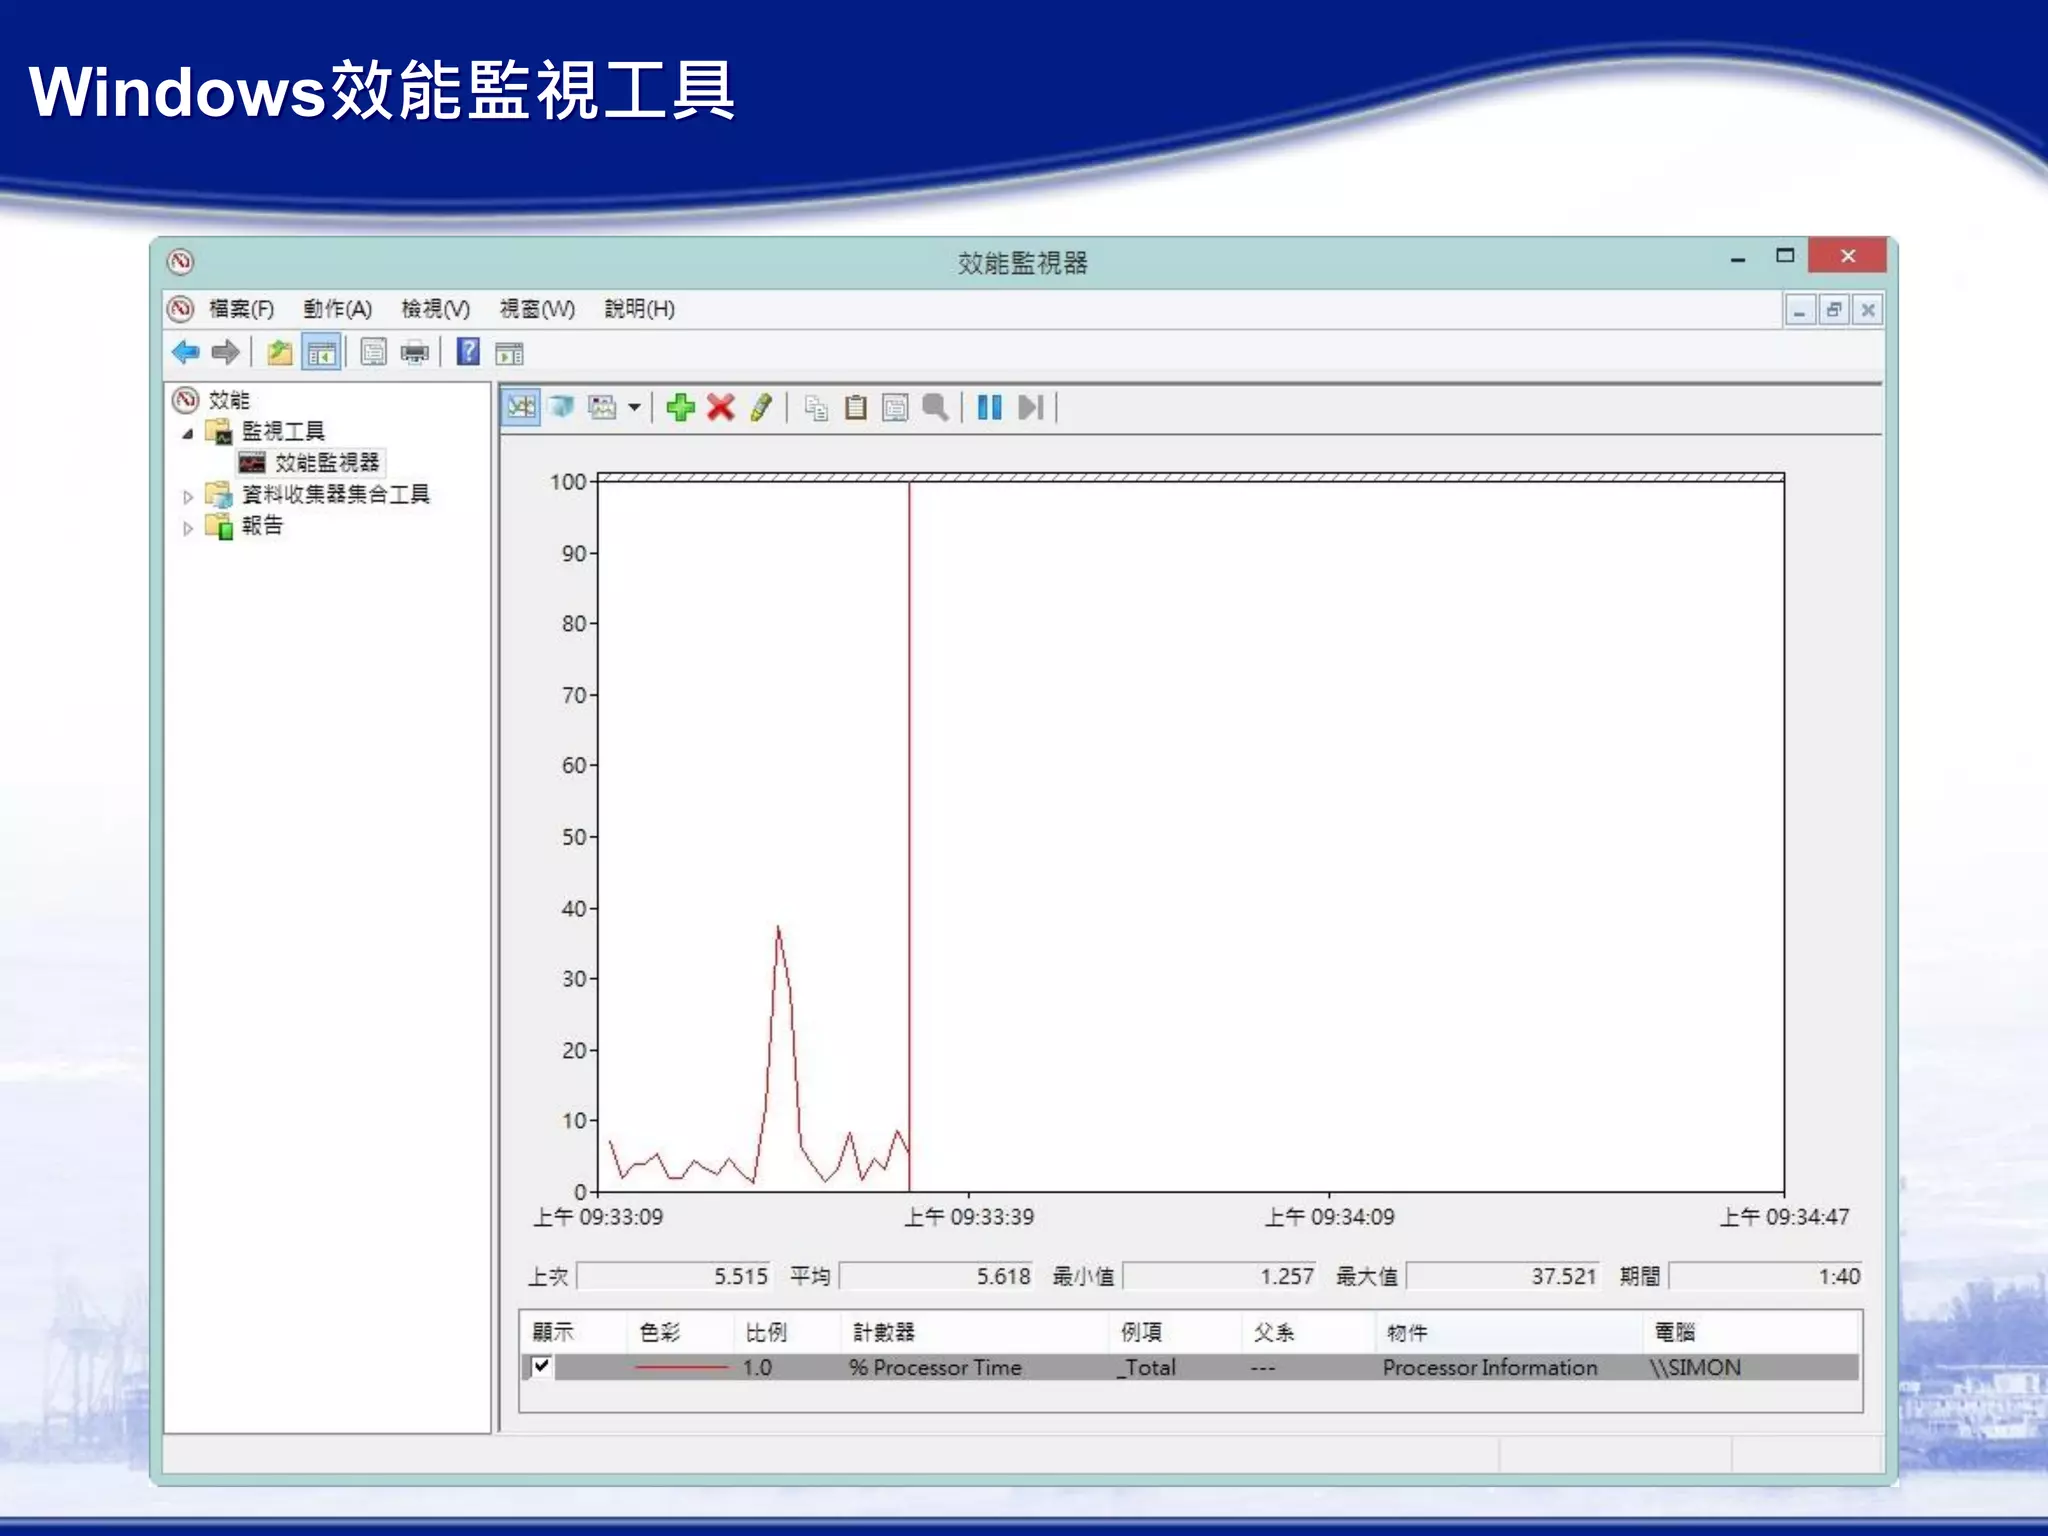Click _Total instance cell
This screenshot has height=1536, width=2048.
1146,1367
